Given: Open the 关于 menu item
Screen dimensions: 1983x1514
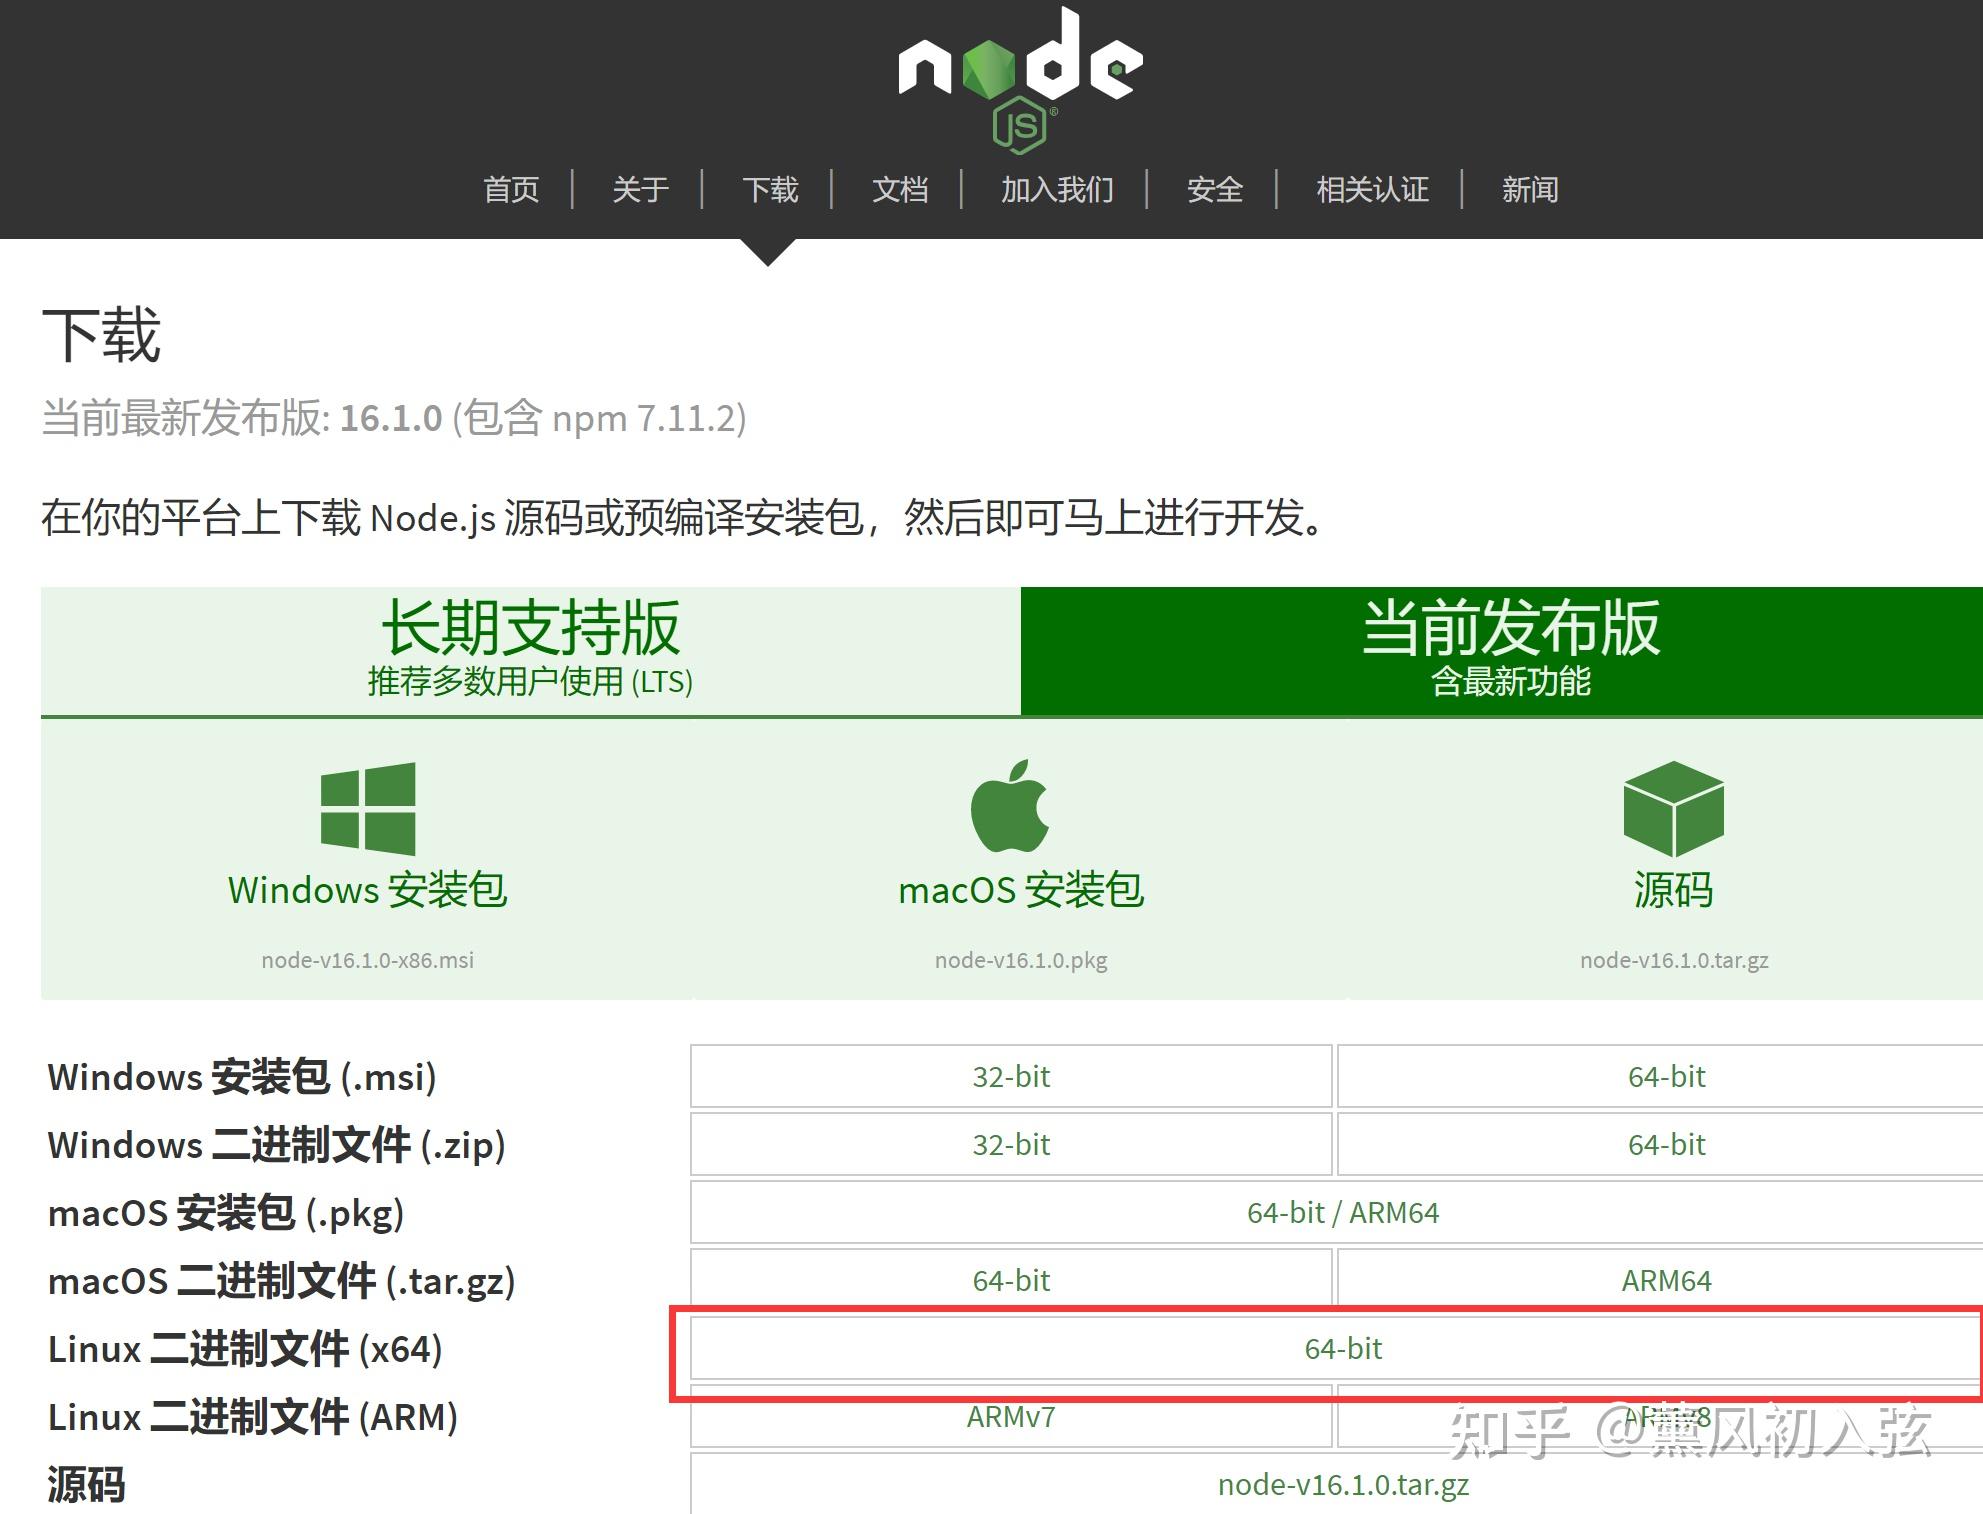Looking at the screenshot, I should point(640,189).
